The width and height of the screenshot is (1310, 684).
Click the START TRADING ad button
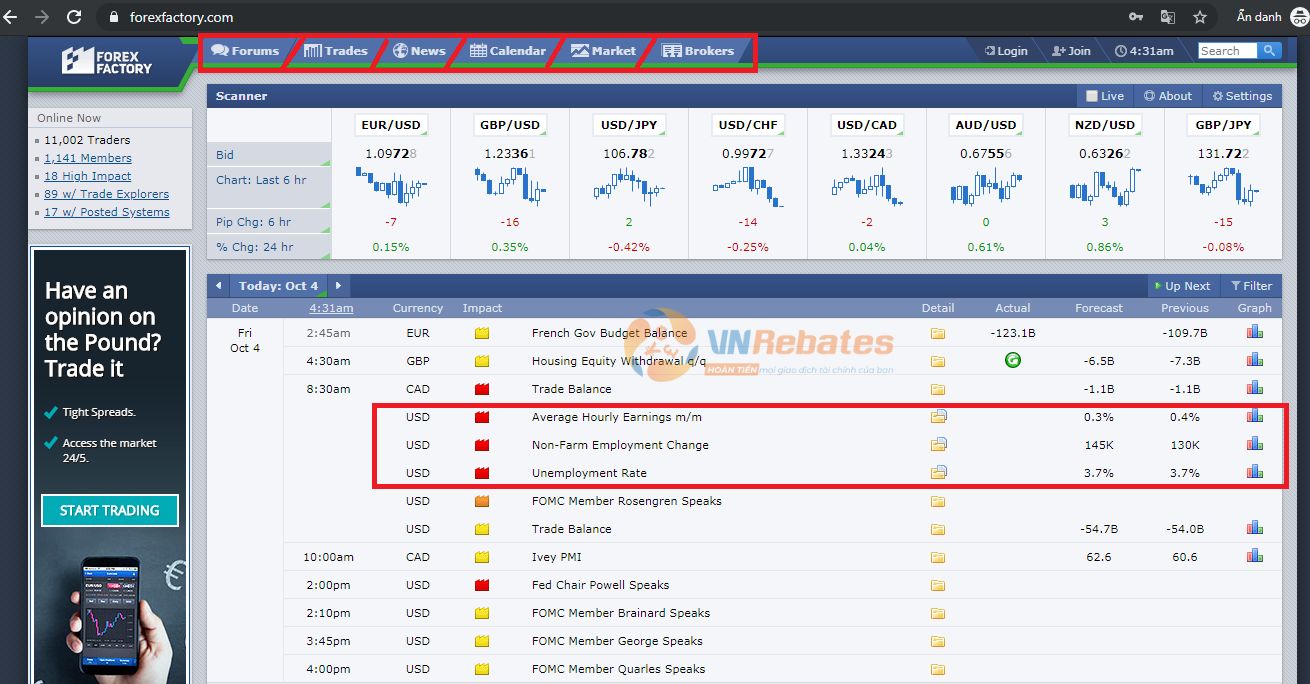click(x=110, y=510)
